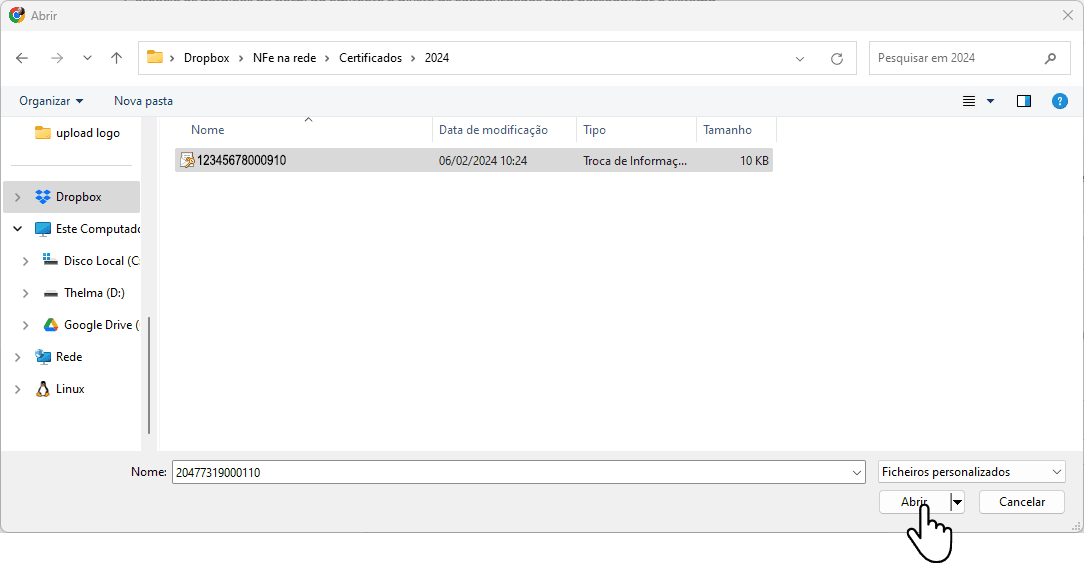Select Certificados in the breadcrumb path
The width and height of the screenshot is (1084, 564).
point(370,58)
